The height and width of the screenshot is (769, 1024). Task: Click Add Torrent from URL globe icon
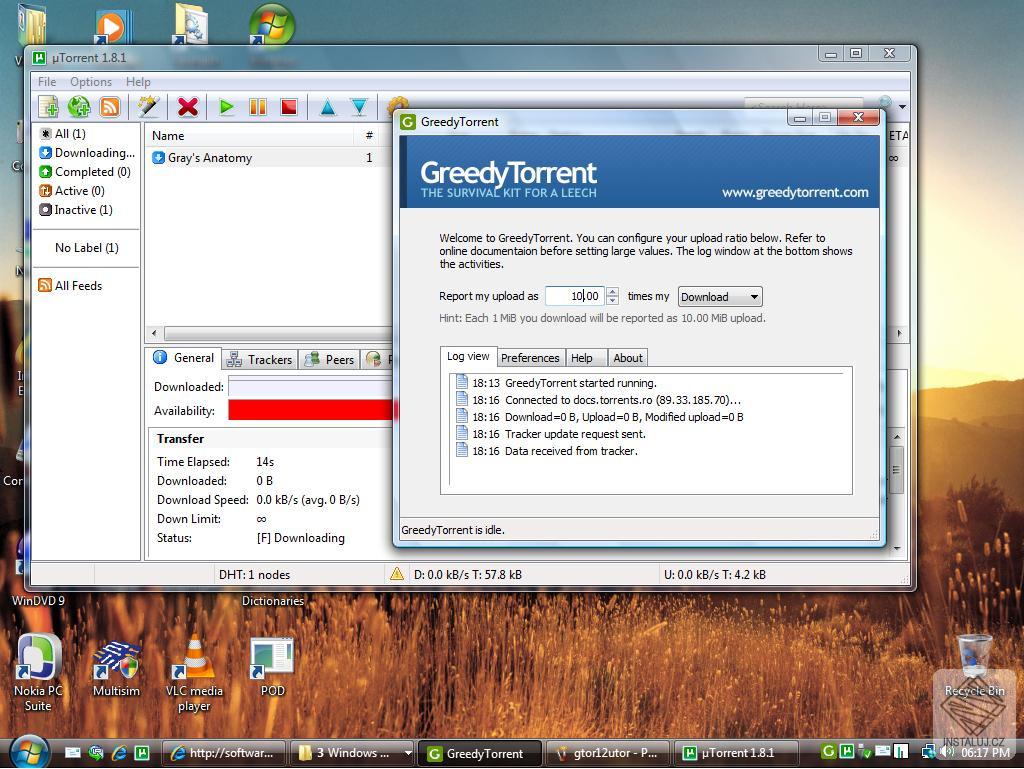tap(79, 106)
